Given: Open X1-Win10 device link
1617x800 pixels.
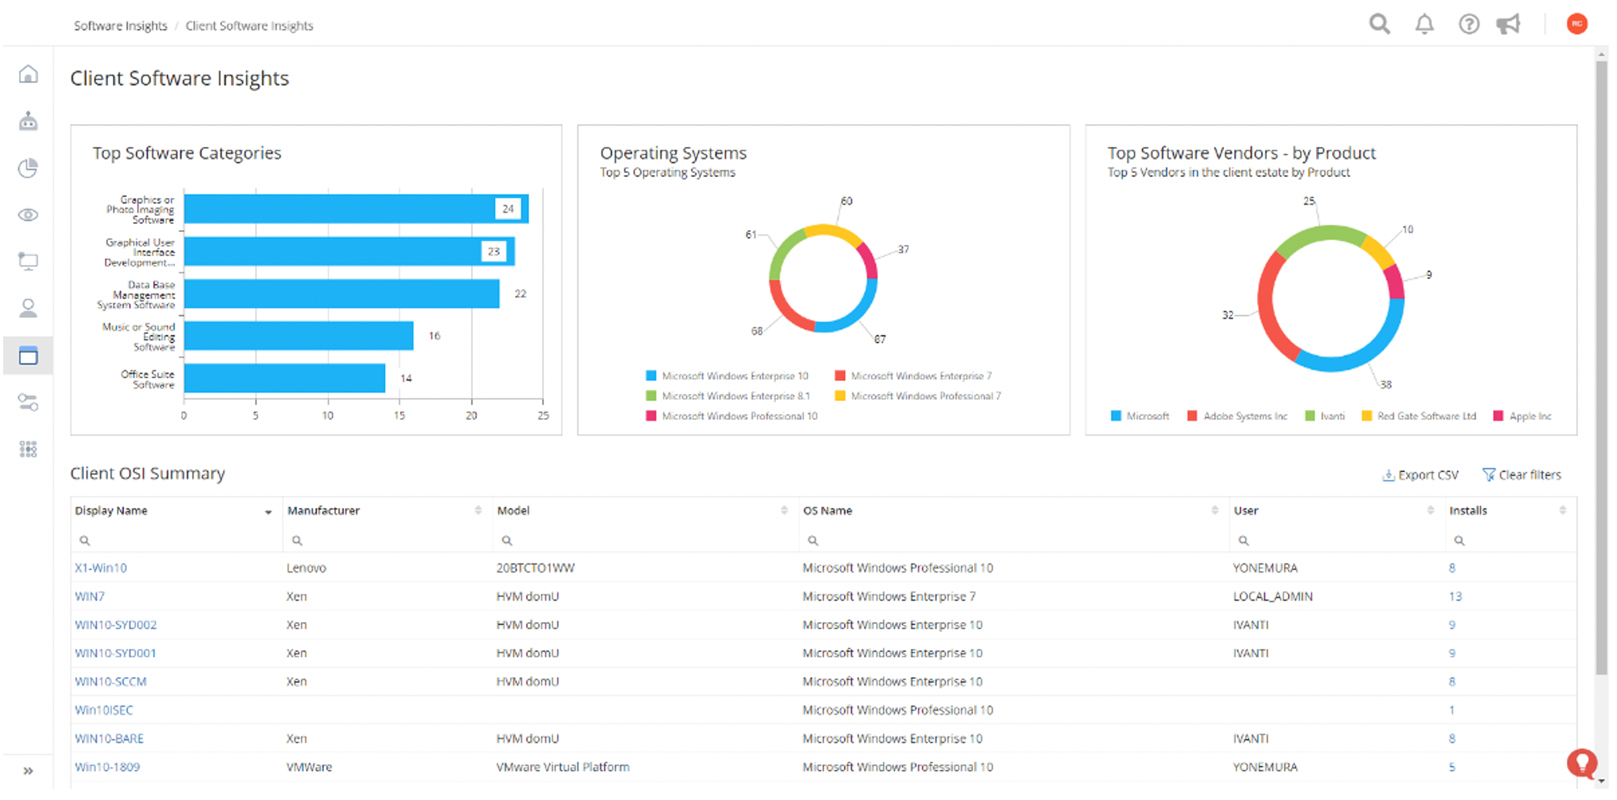Looking at the screenshot, I should pyautogui.click(x=101, y=568).
